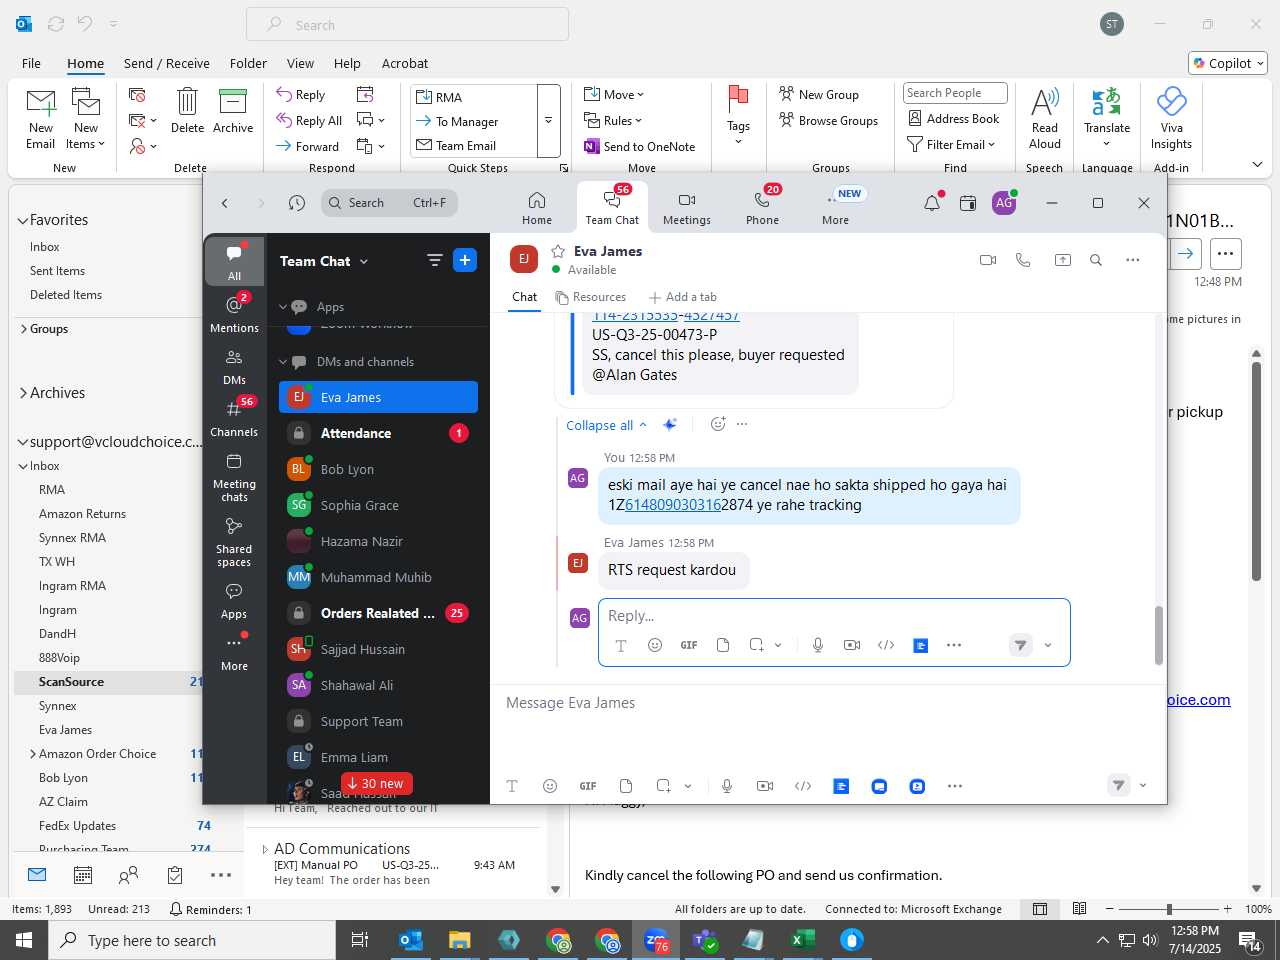This screenshot has height=960, width=1280.
Task: Insert a GIF in the thread reply box
Action: click(x=689, y=645)
